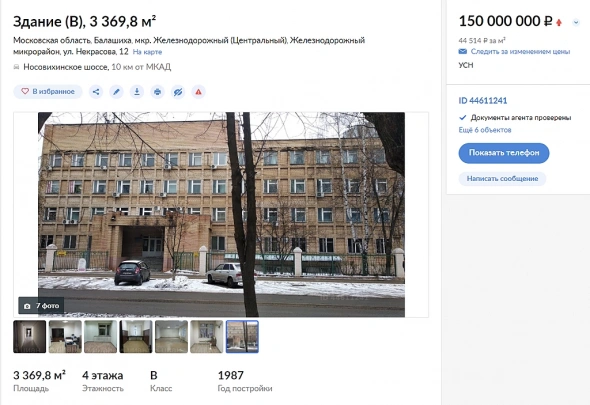The height and width of the screenshot is (405, 590).
Task: Click the camera 7 фото badge
Action: click(x=41, y=306)
